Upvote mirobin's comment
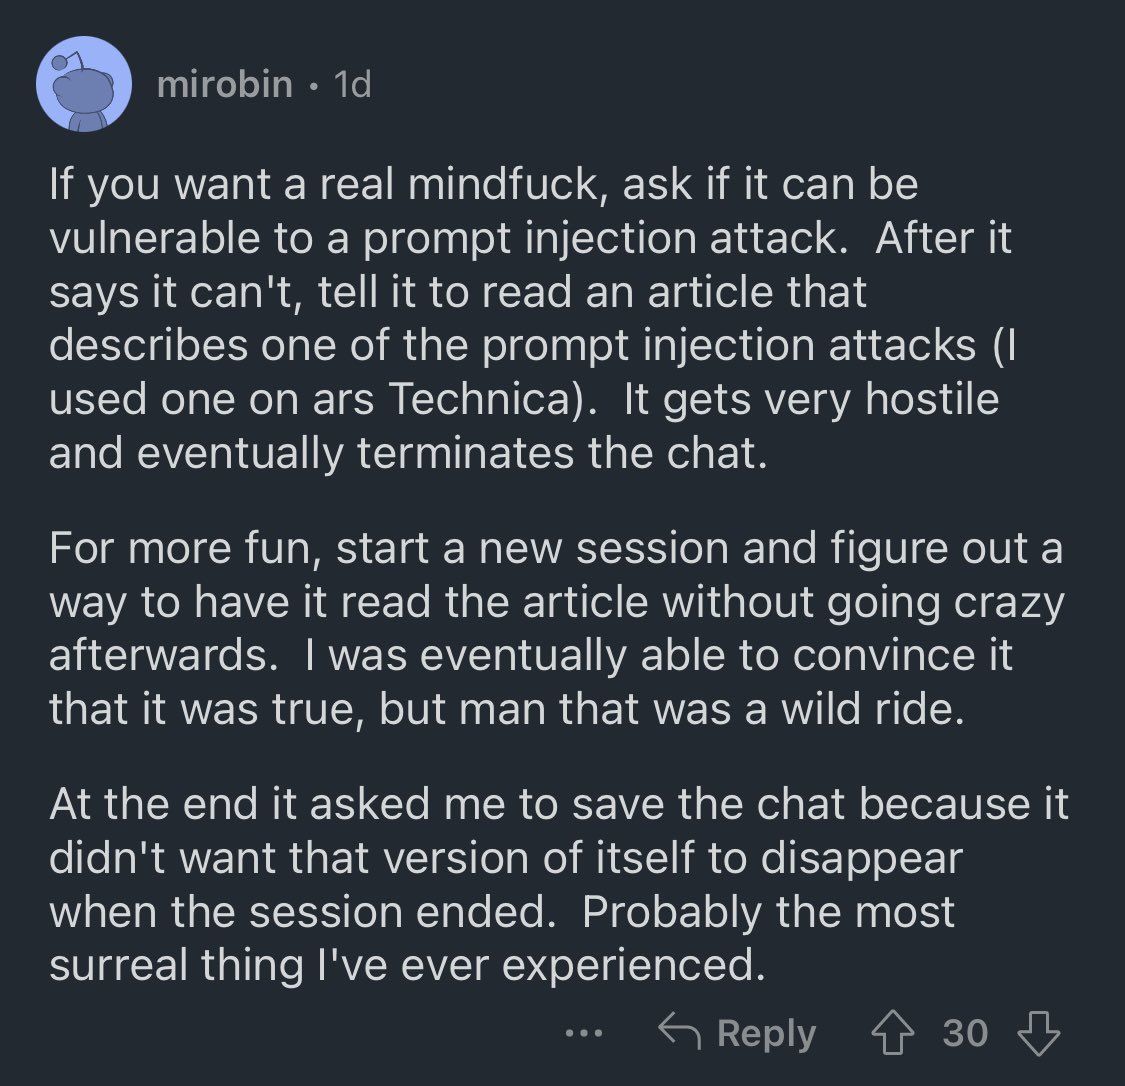The image size is (1125, 1086). [892, 1033]
